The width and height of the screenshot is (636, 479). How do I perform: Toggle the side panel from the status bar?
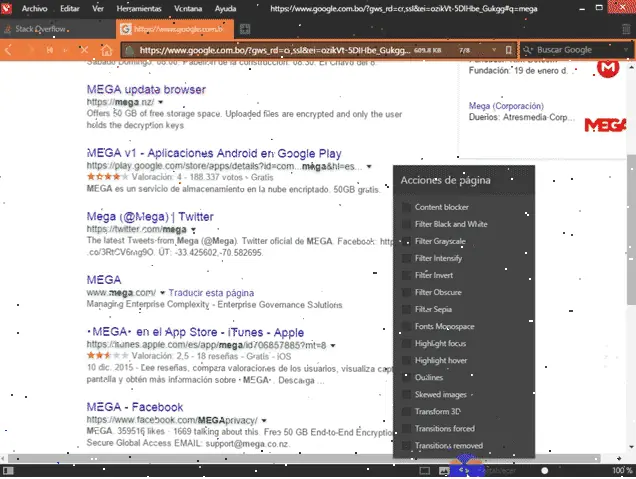click(8, 471)
